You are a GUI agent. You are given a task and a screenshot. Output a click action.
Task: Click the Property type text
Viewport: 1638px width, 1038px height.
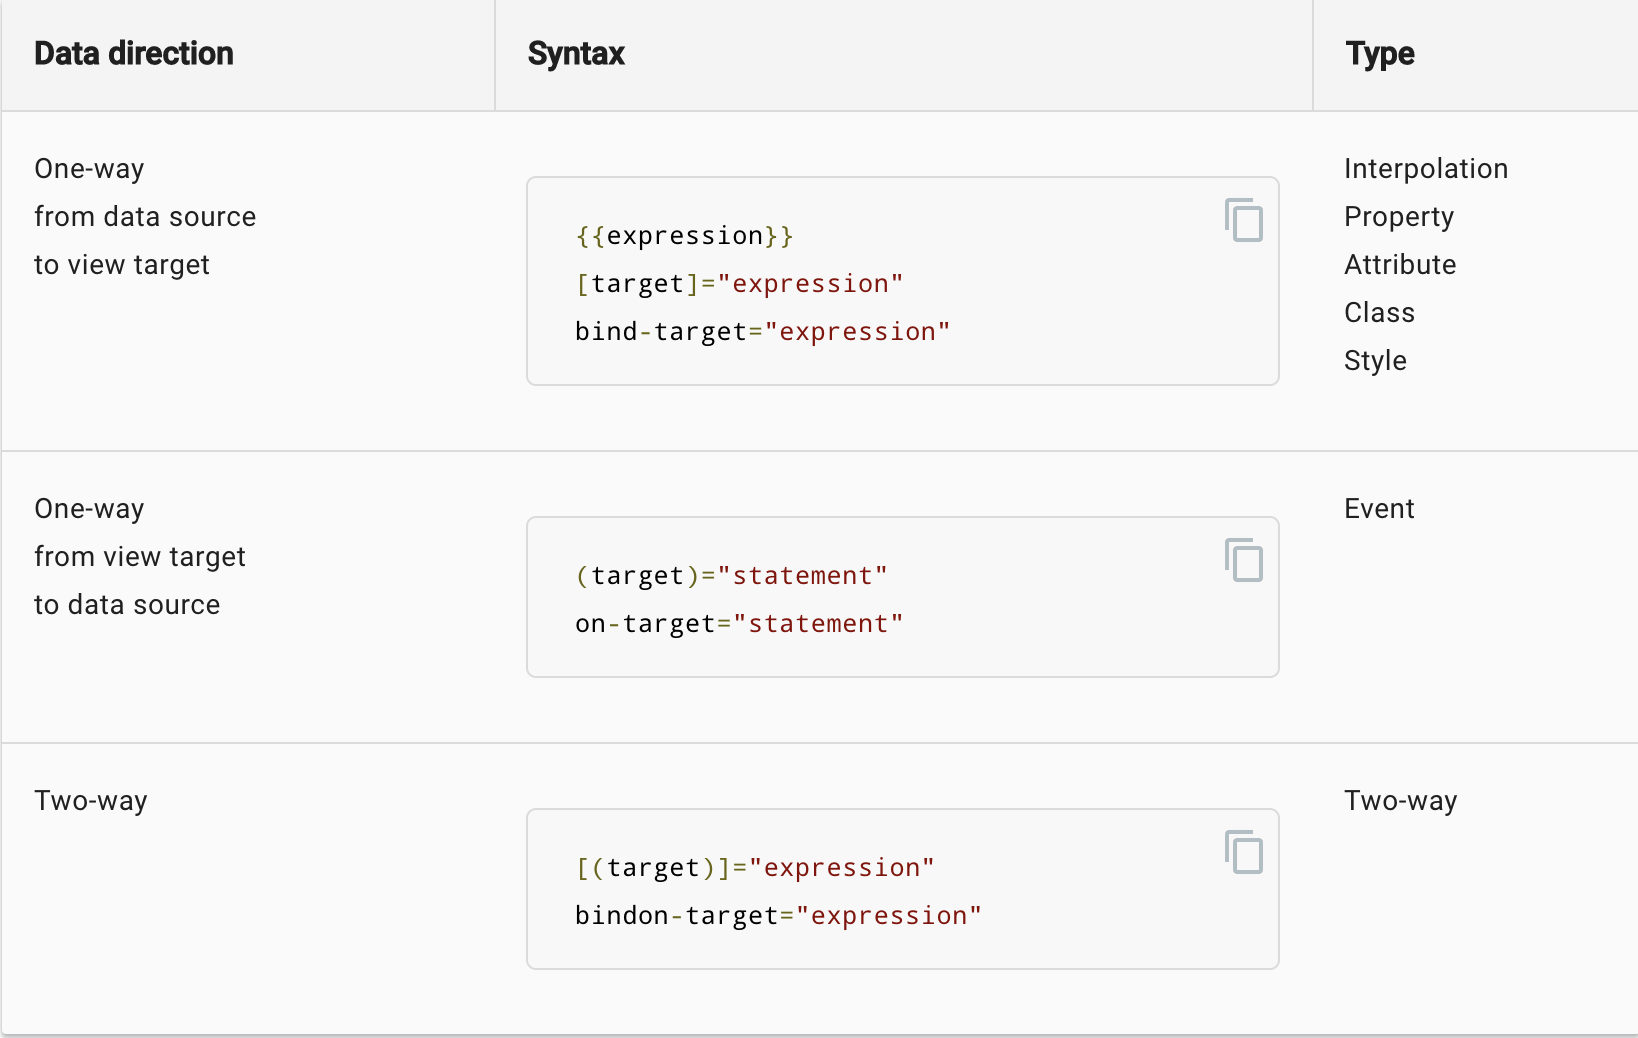1399,217
